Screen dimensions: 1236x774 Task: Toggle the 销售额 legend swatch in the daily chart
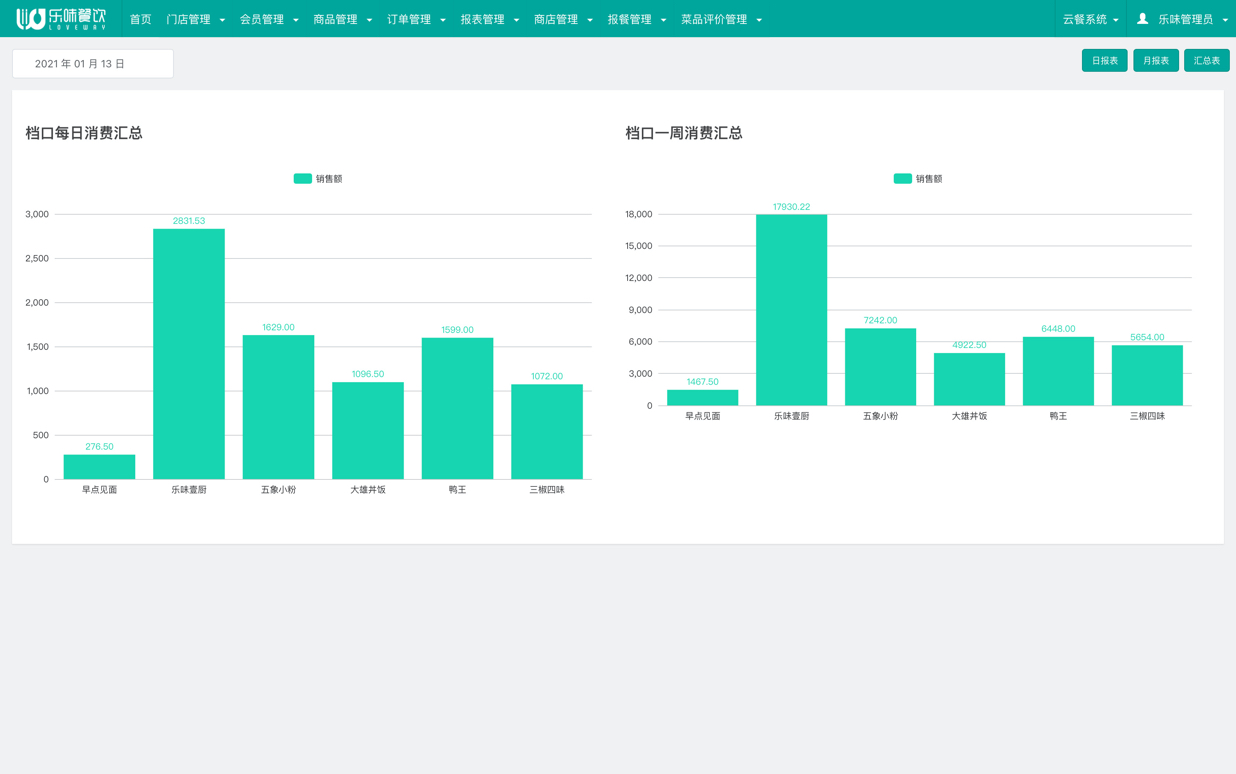(302, 179)
